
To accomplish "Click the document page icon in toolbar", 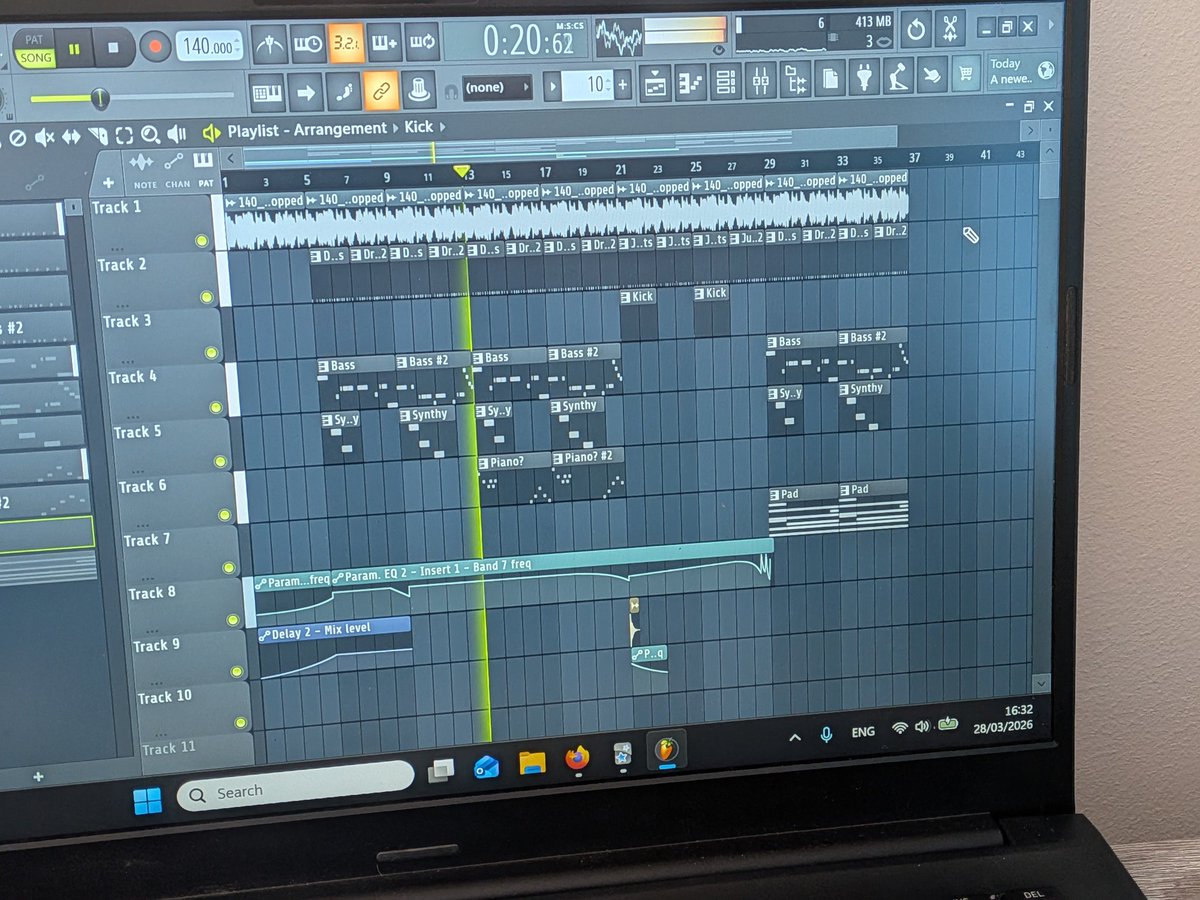I will point(831,77).
